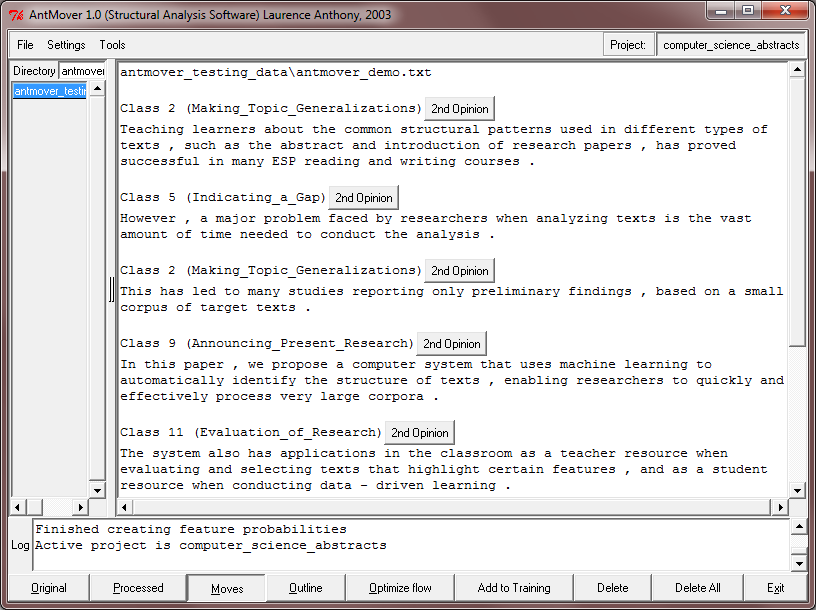Click the Optimize flow button
Viewport: 816px width, 610px height.
(400, 588)
